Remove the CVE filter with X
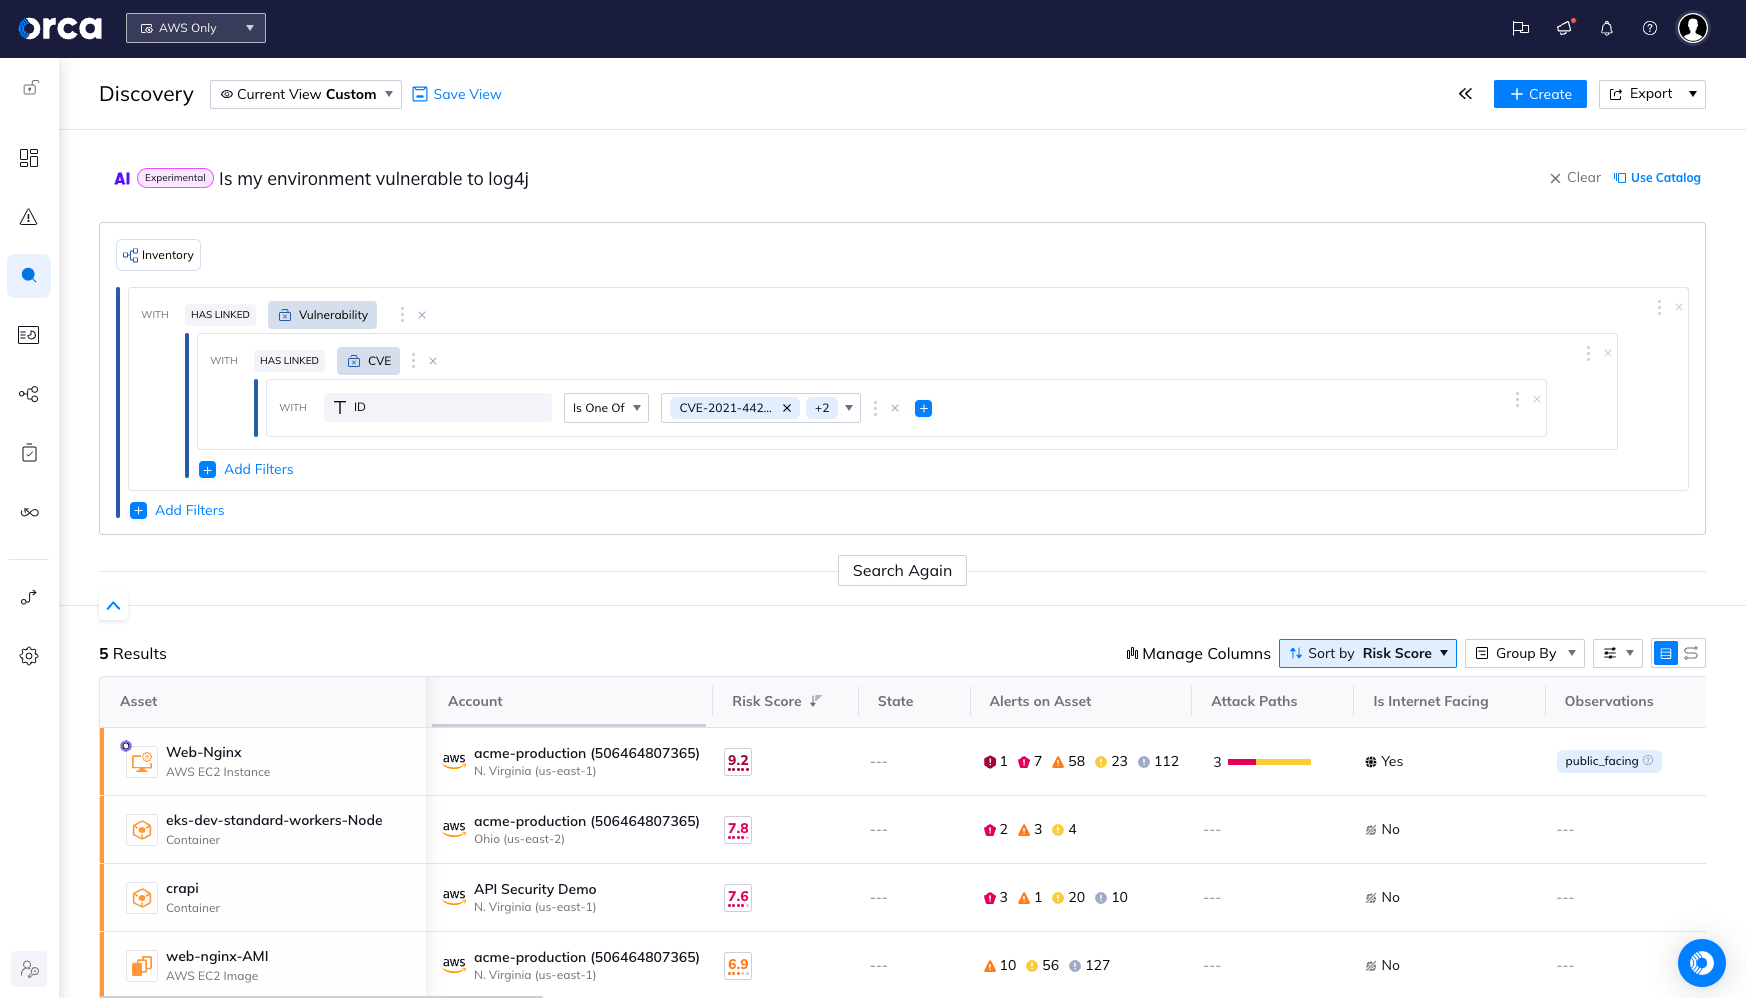Image resolution: width=1746 pixels, height=998 pixels. click(x=433, y=361)
